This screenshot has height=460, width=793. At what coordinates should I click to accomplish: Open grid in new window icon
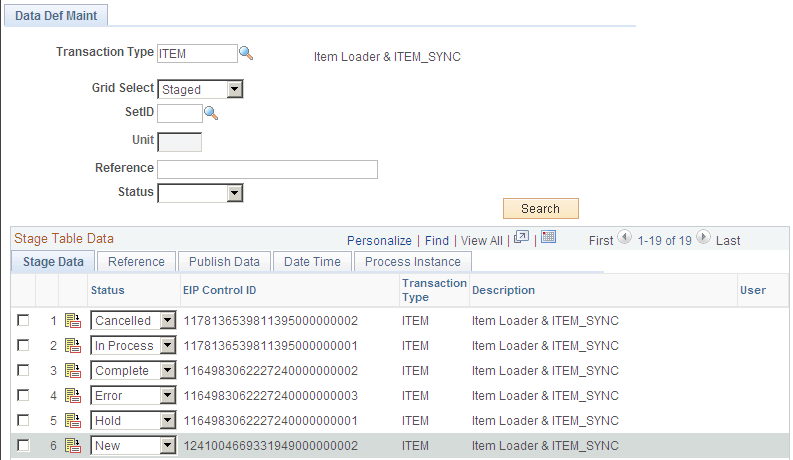point(521,237)
